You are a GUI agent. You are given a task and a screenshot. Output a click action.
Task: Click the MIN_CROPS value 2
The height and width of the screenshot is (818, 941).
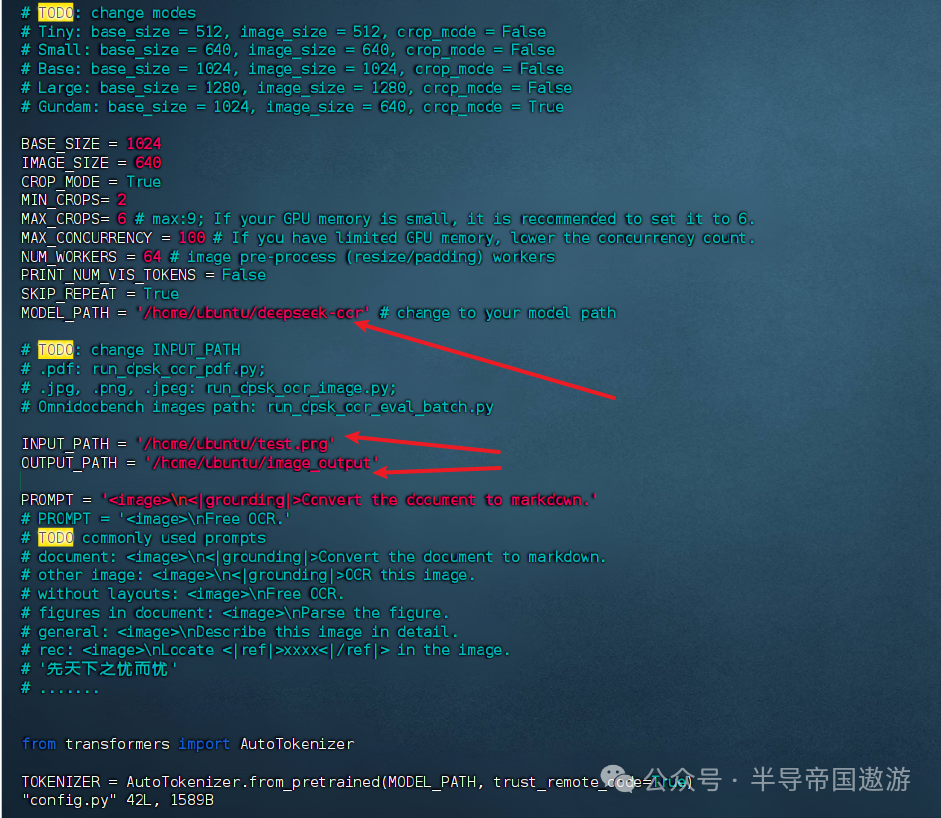point(121,200)
